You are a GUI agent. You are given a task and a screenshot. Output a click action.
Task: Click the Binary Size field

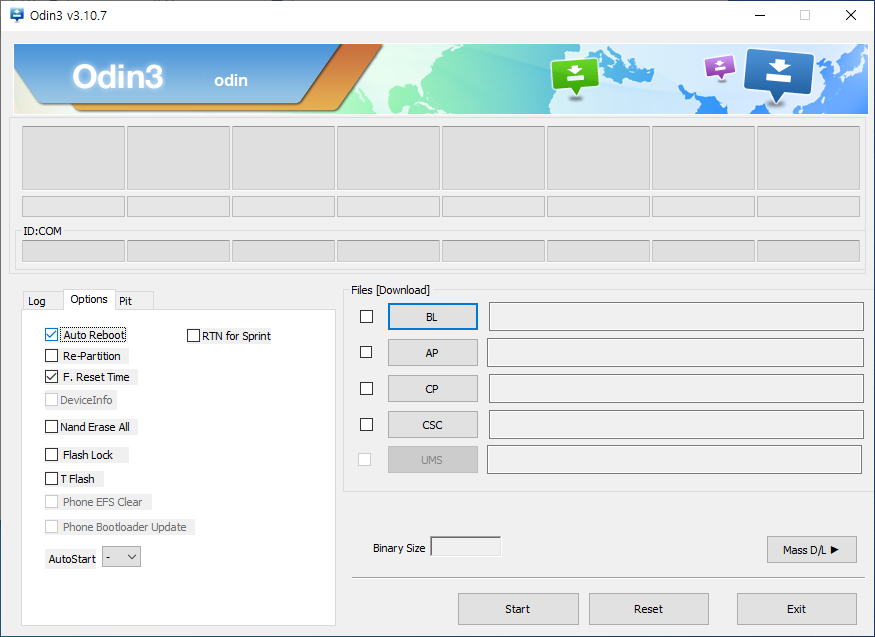pos(466,547)
